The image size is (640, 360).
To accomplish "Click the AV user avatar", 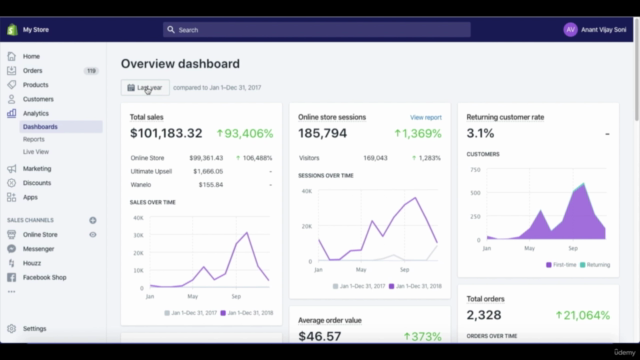I will pyautogui.click(x=571, y=29).
